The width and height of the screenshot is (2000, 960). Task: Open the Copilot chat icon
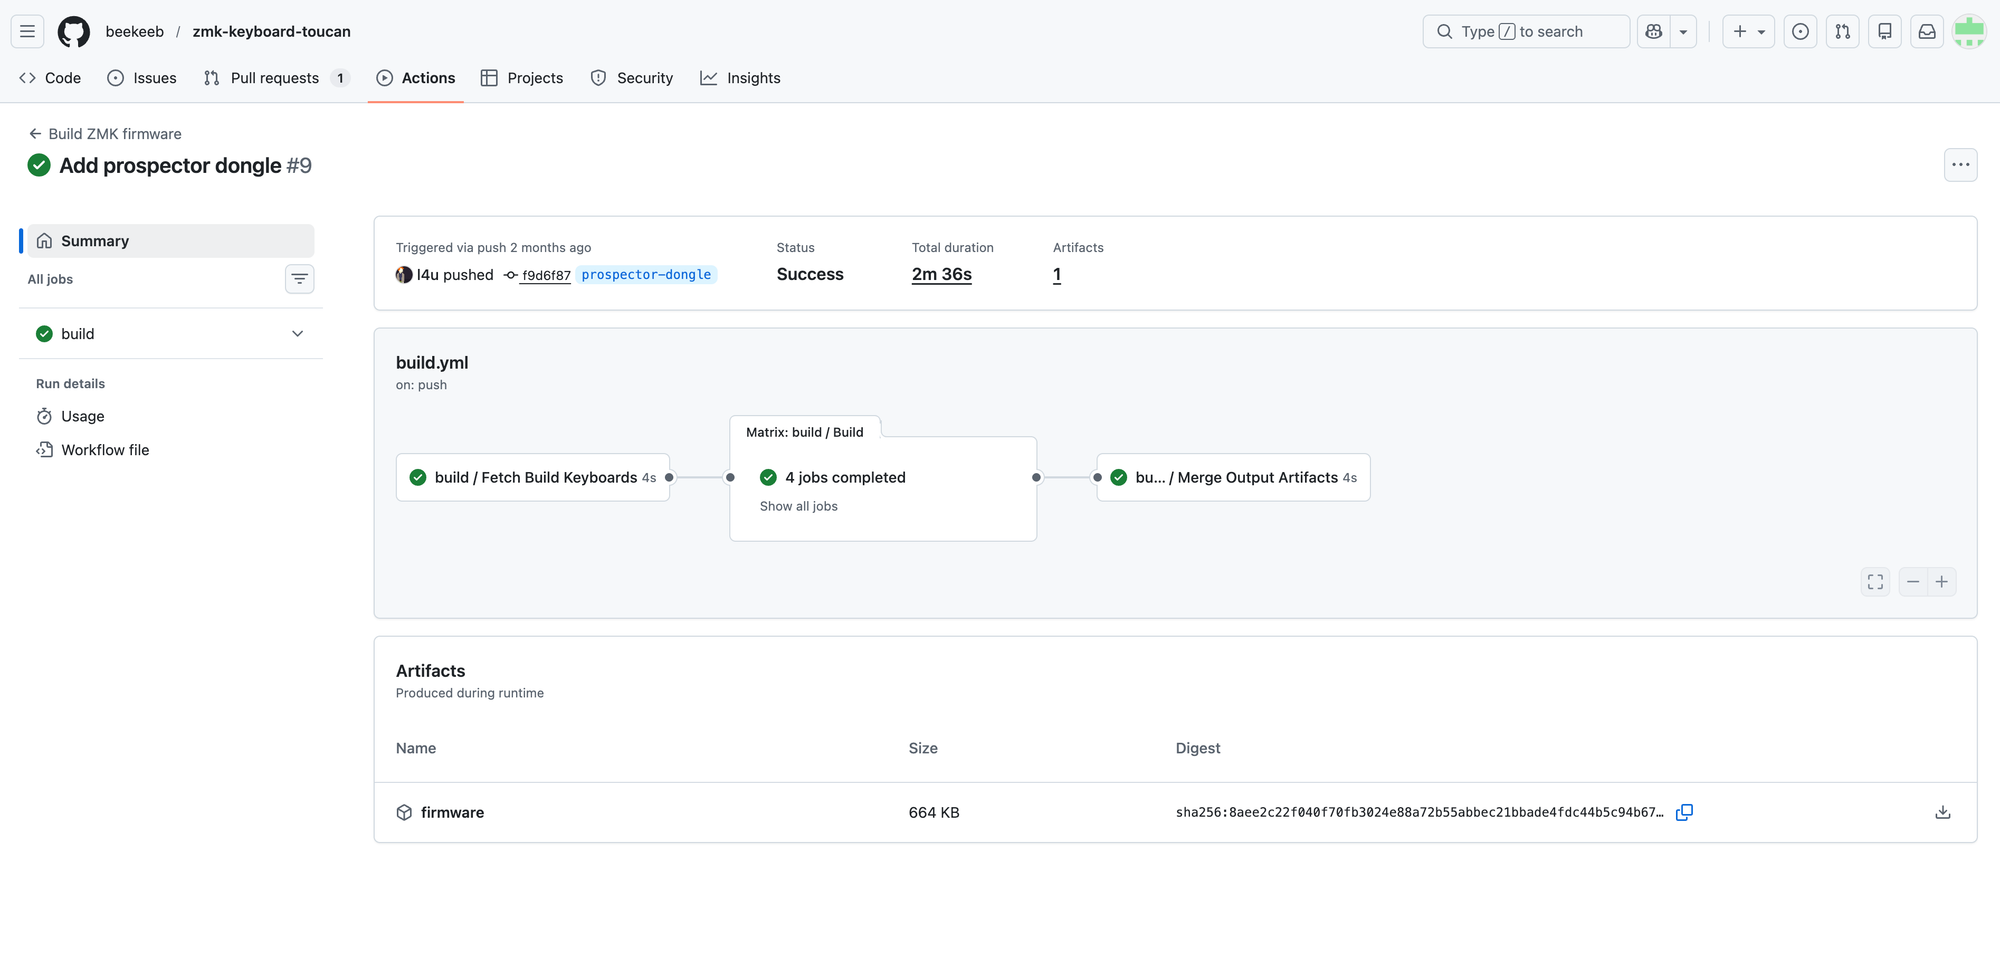click(1654, 32)
